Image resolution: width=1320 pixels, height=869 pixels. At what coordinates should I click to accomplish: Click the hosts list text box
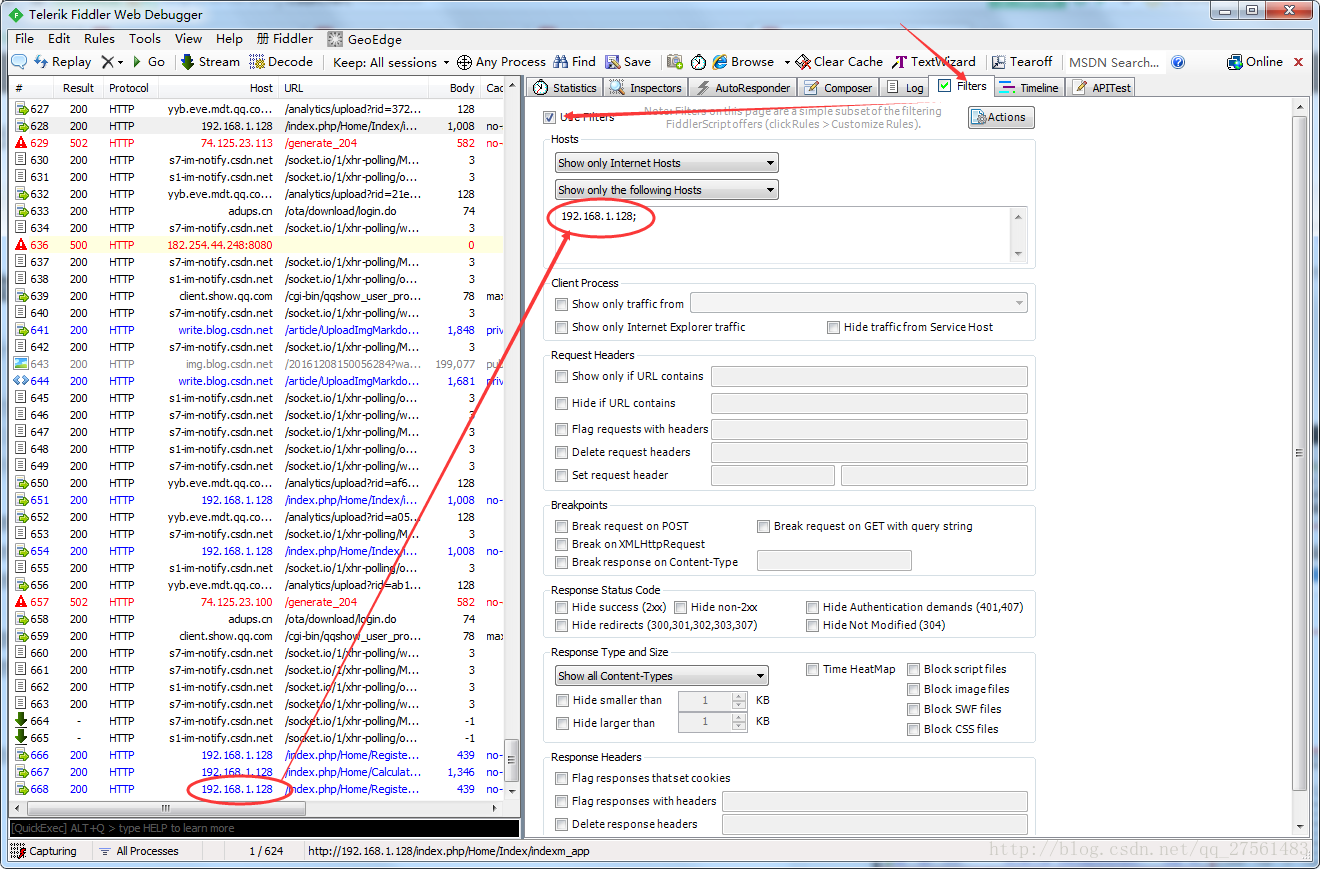tap(790, 235)
